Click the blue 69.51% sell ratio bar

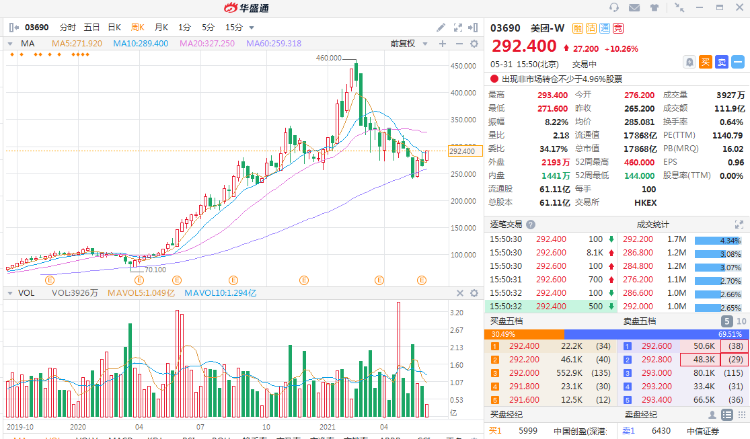tap(656, 334)
